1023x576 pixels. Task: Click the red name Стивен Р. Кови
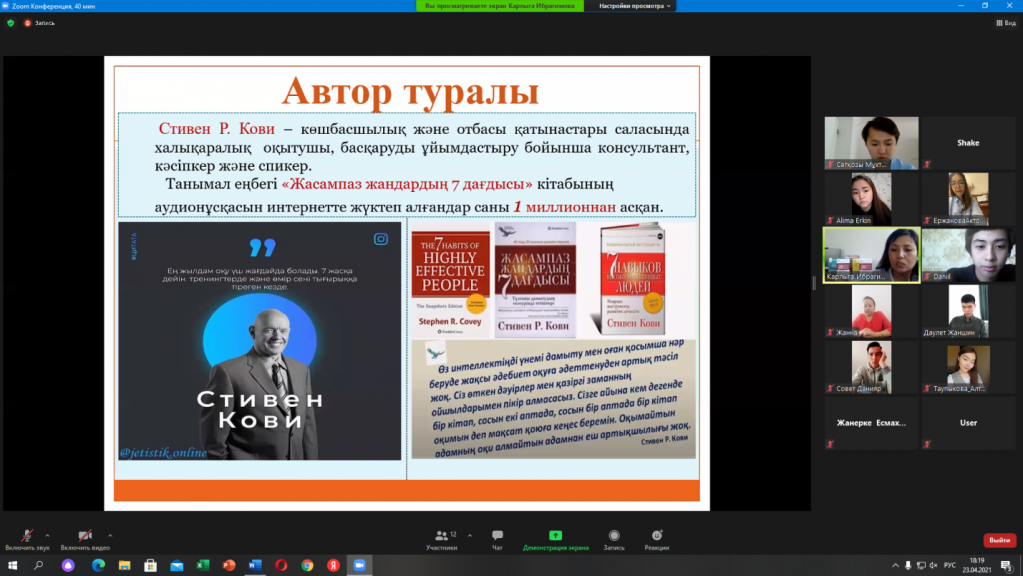coord(217,129)
